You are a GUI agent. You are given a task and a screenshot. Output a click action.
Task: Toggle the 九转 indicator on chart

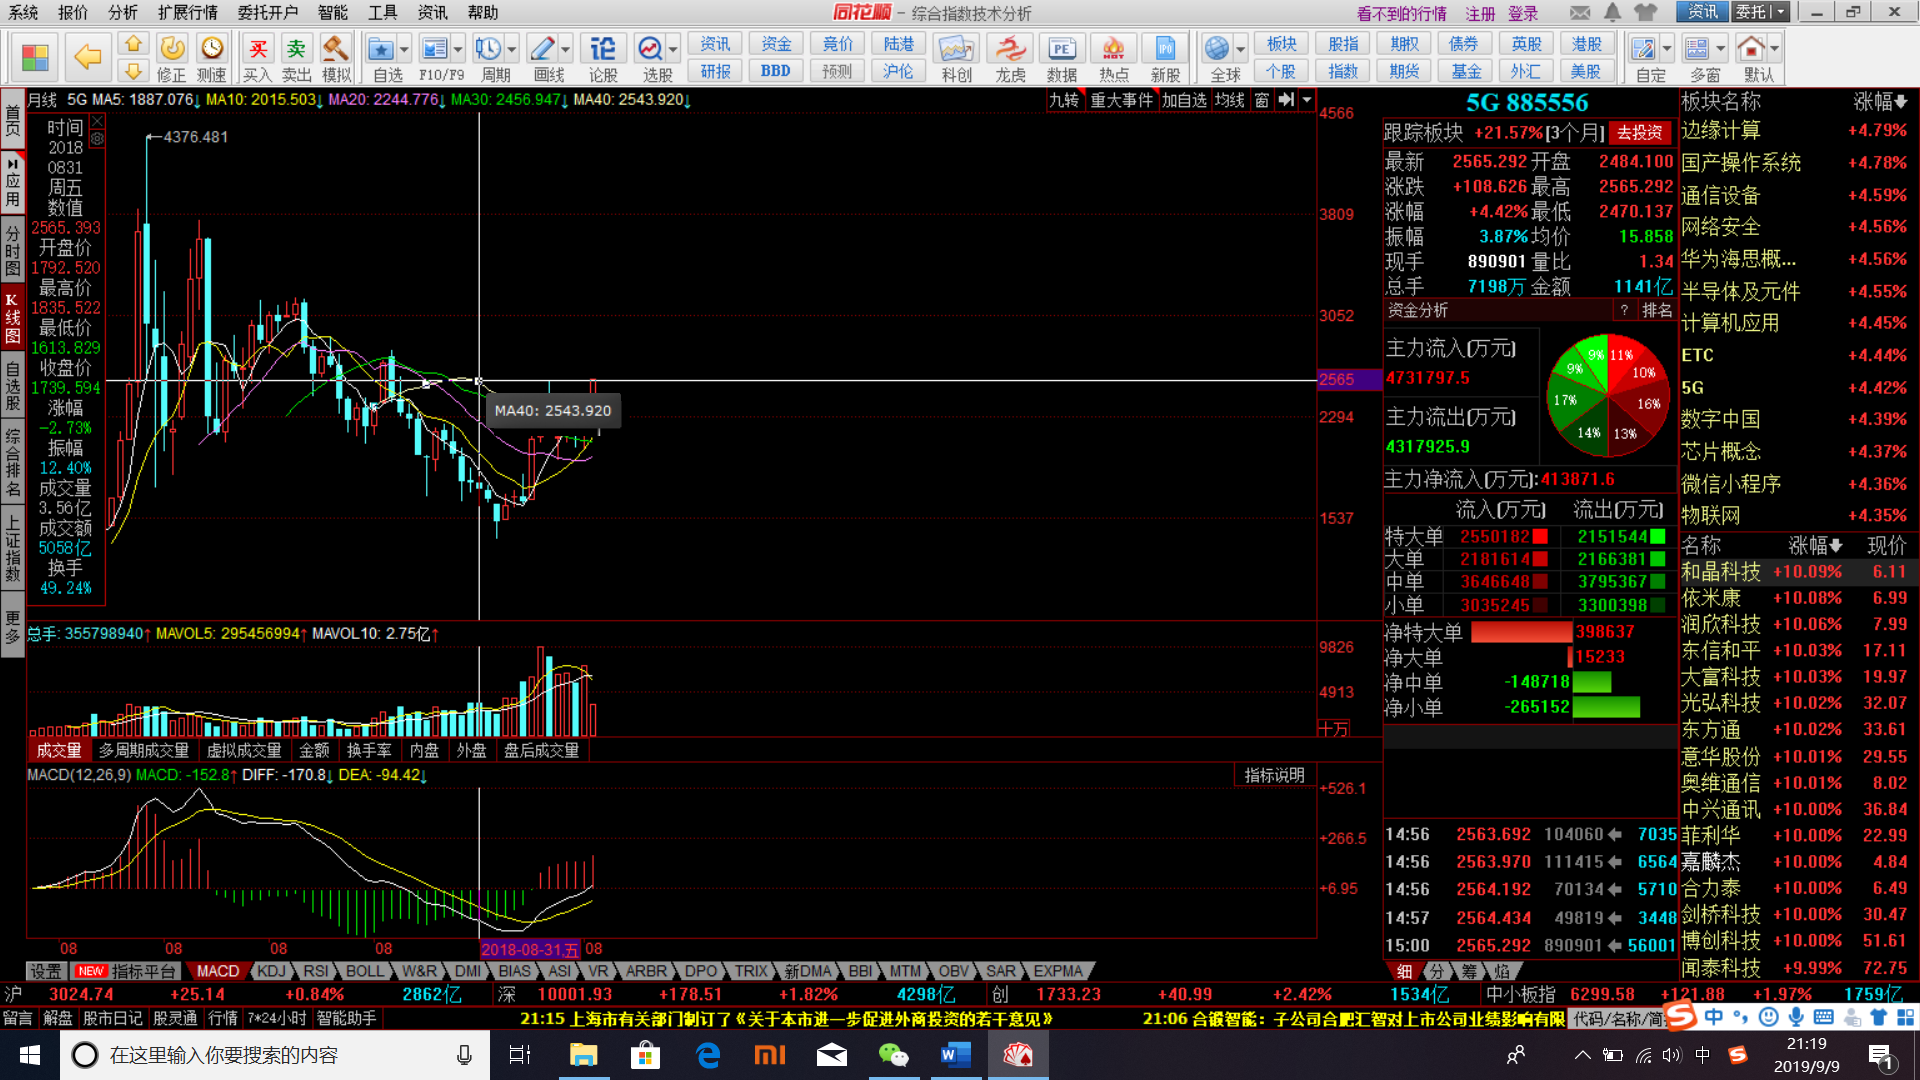pyautogui.click(x=1064, y=100)
